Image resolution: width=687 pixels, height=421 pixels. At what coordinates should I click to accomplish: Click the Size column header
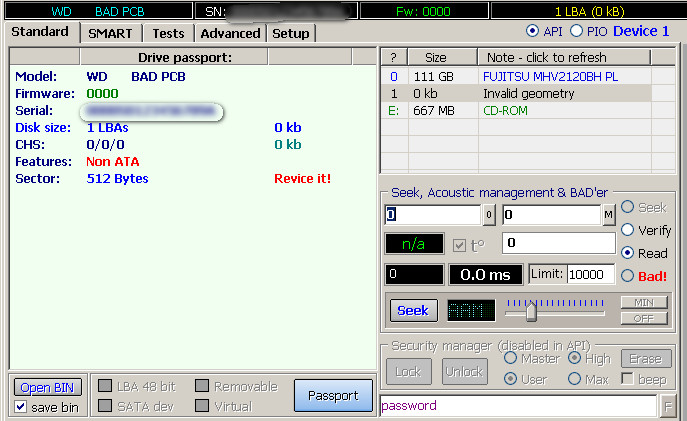coord(443,57)
